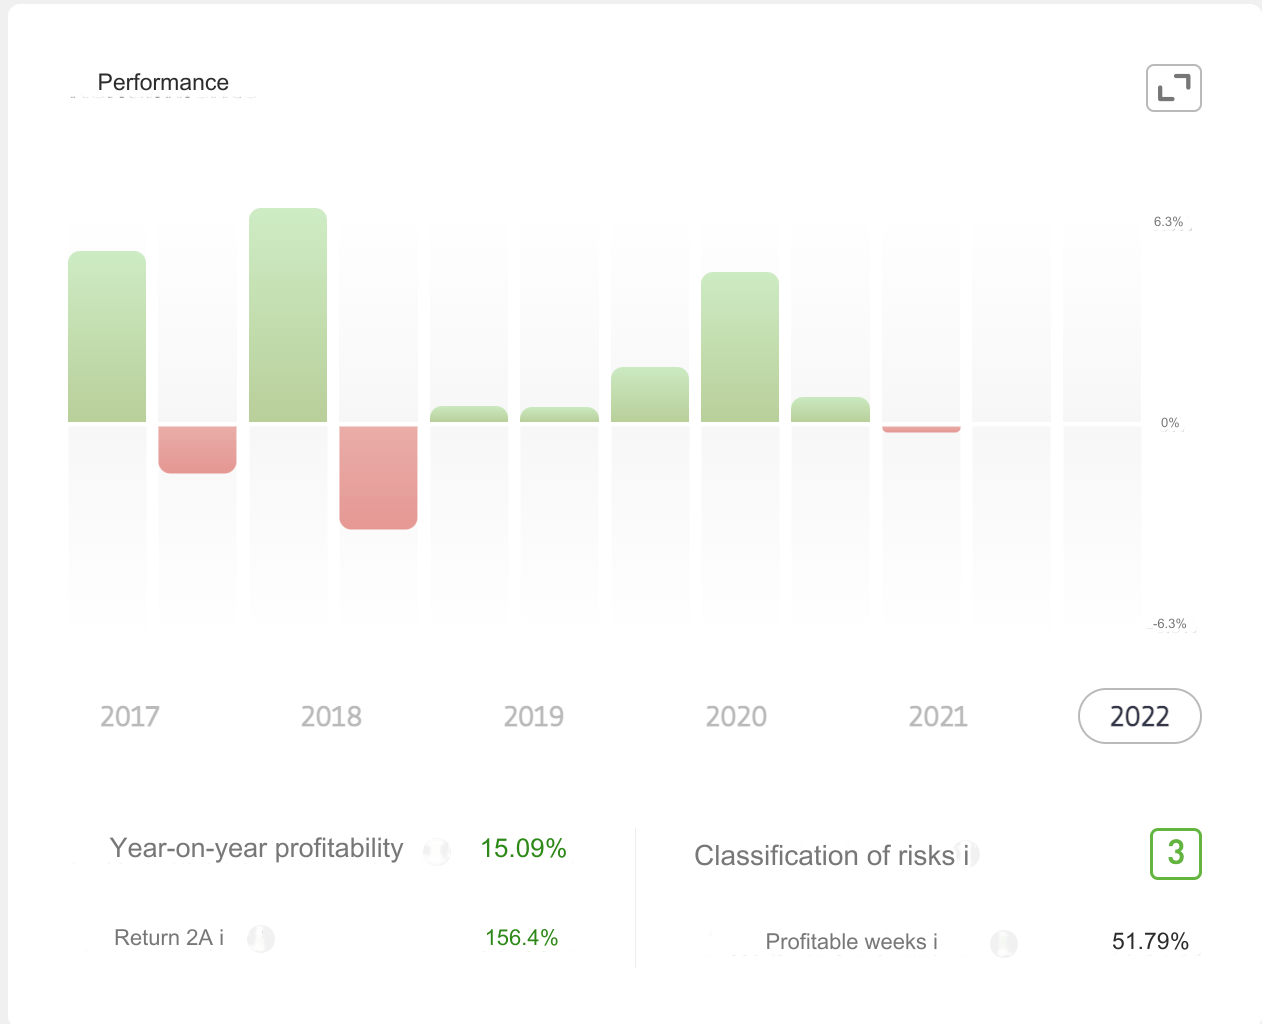This screenshot has width=1262, height=1024.
Task: Click the tiny red bar near zero line
Action: pyautogui.click(x=921, y=429)
